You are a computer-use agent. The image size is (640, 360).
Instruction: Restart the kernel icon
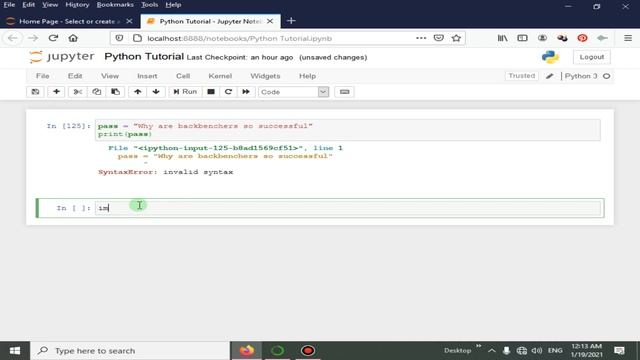pyautogui.click(x=228, y=92)
